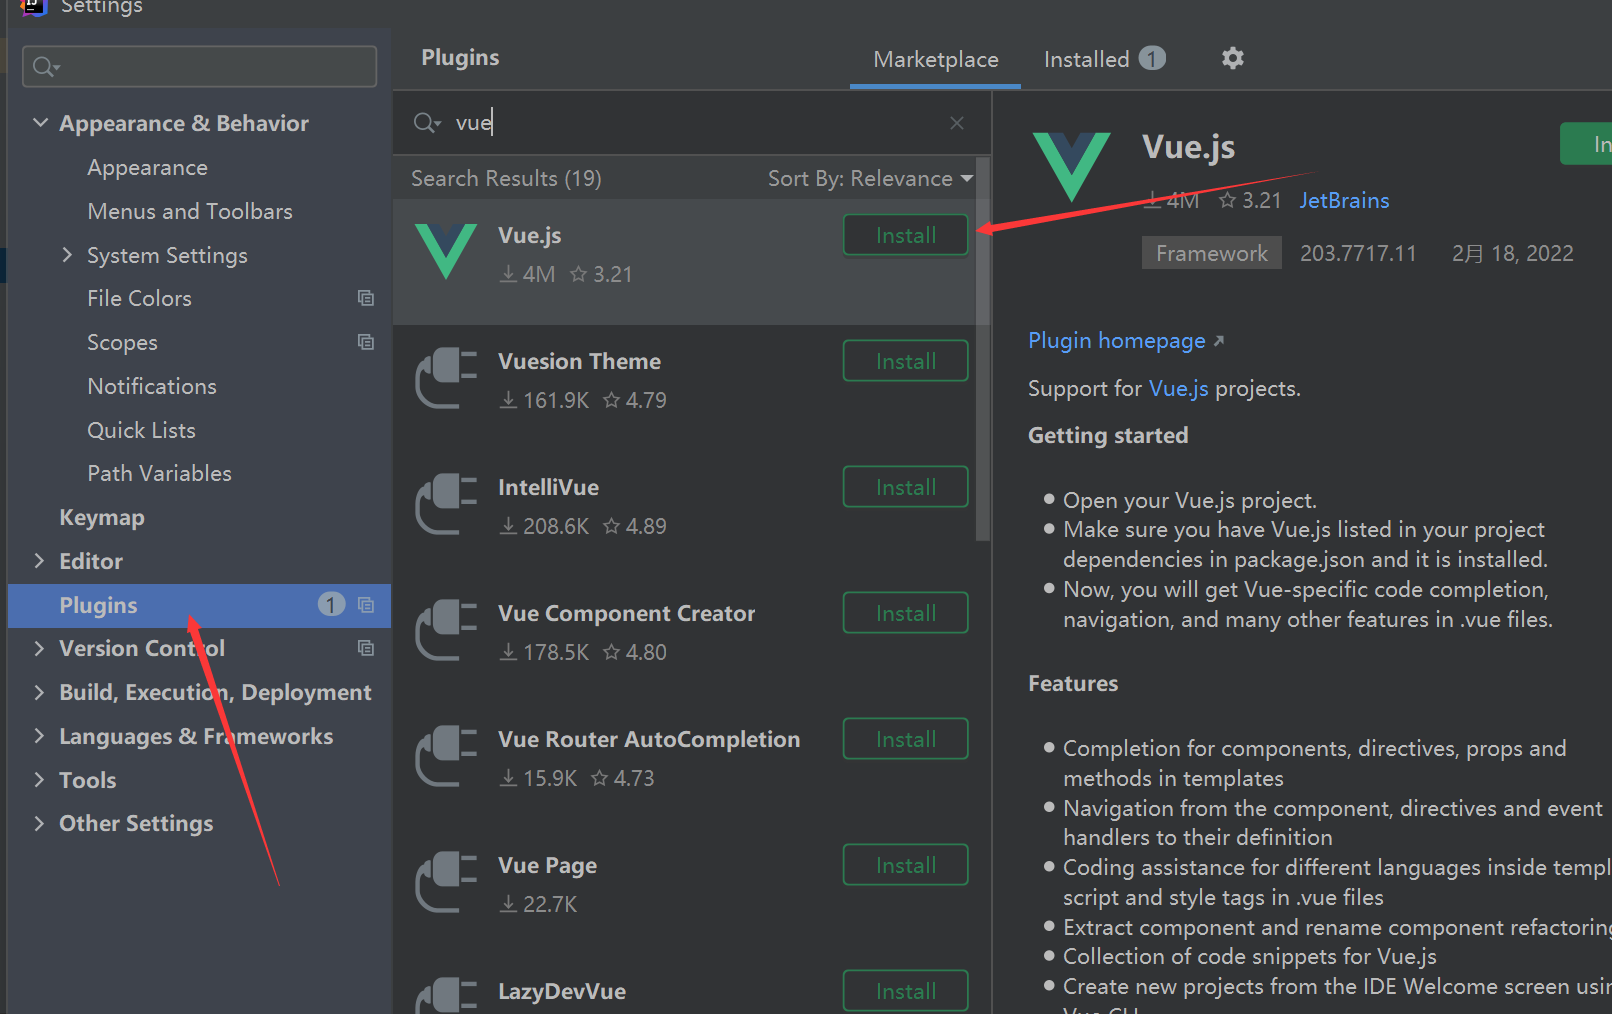Click the large Vue.js logo in details
1612x1014 pixels.
point(1072,167)
